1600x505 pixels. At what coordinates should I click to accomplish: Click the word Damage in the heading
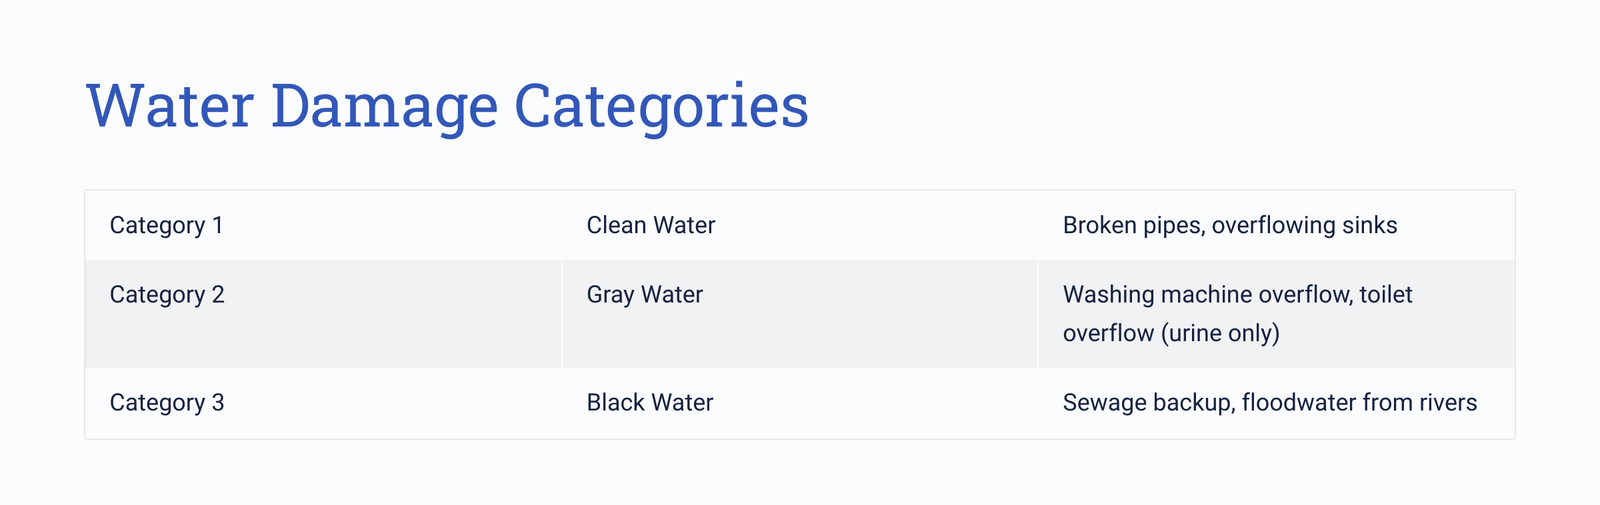pos(384,108)
